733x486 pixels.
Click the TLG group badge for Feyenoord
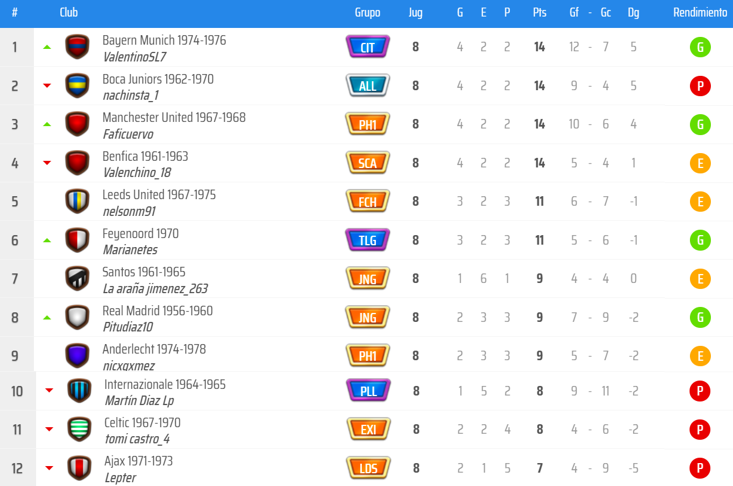pos(367,240)
